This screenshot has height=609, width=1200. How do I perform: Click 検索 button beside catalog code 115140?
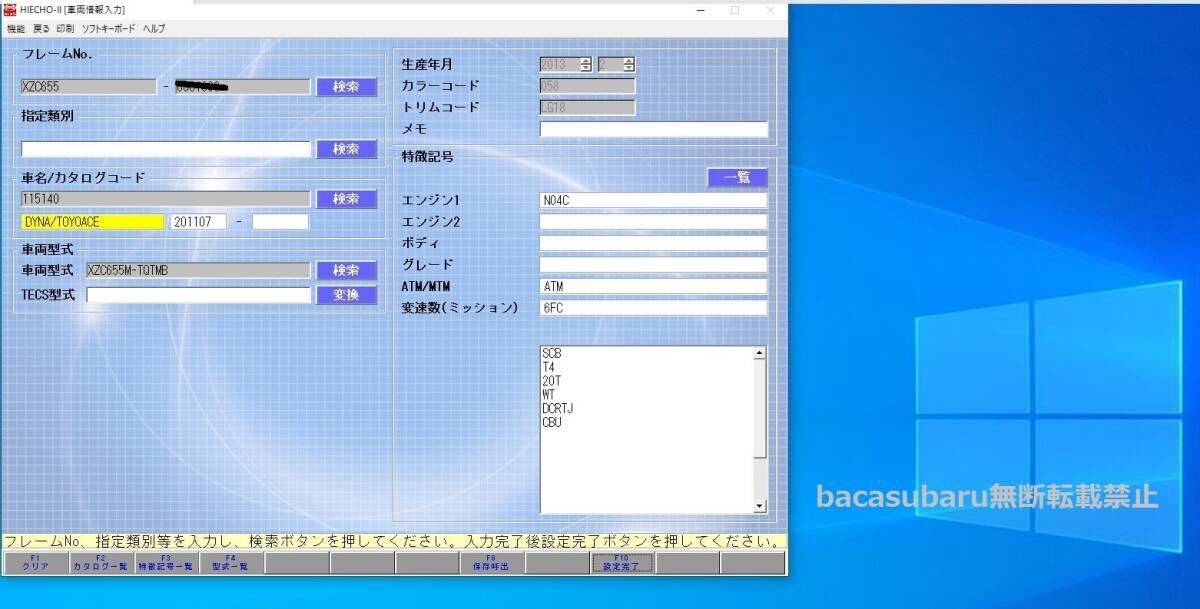346,199
